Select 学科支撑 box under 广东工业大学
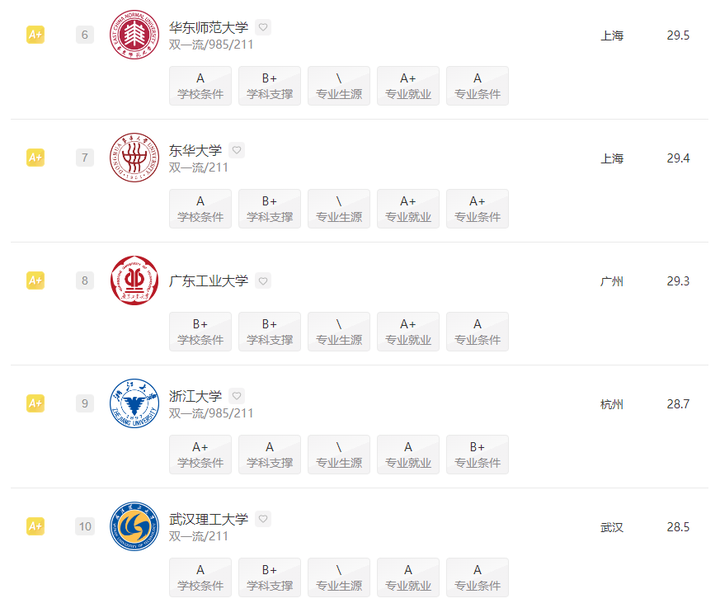 270,332
